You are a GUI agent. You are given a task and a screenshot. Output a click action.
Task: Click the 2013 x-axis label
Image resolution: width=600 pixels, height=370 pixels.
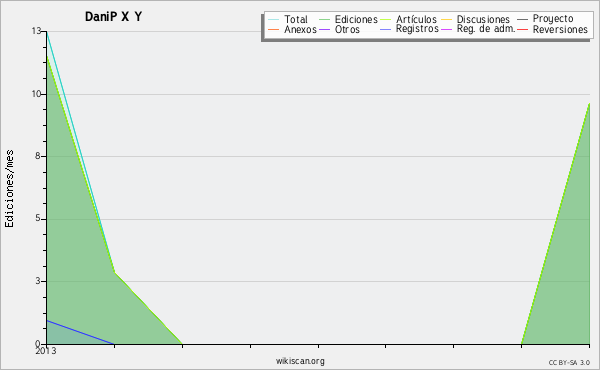46,350
